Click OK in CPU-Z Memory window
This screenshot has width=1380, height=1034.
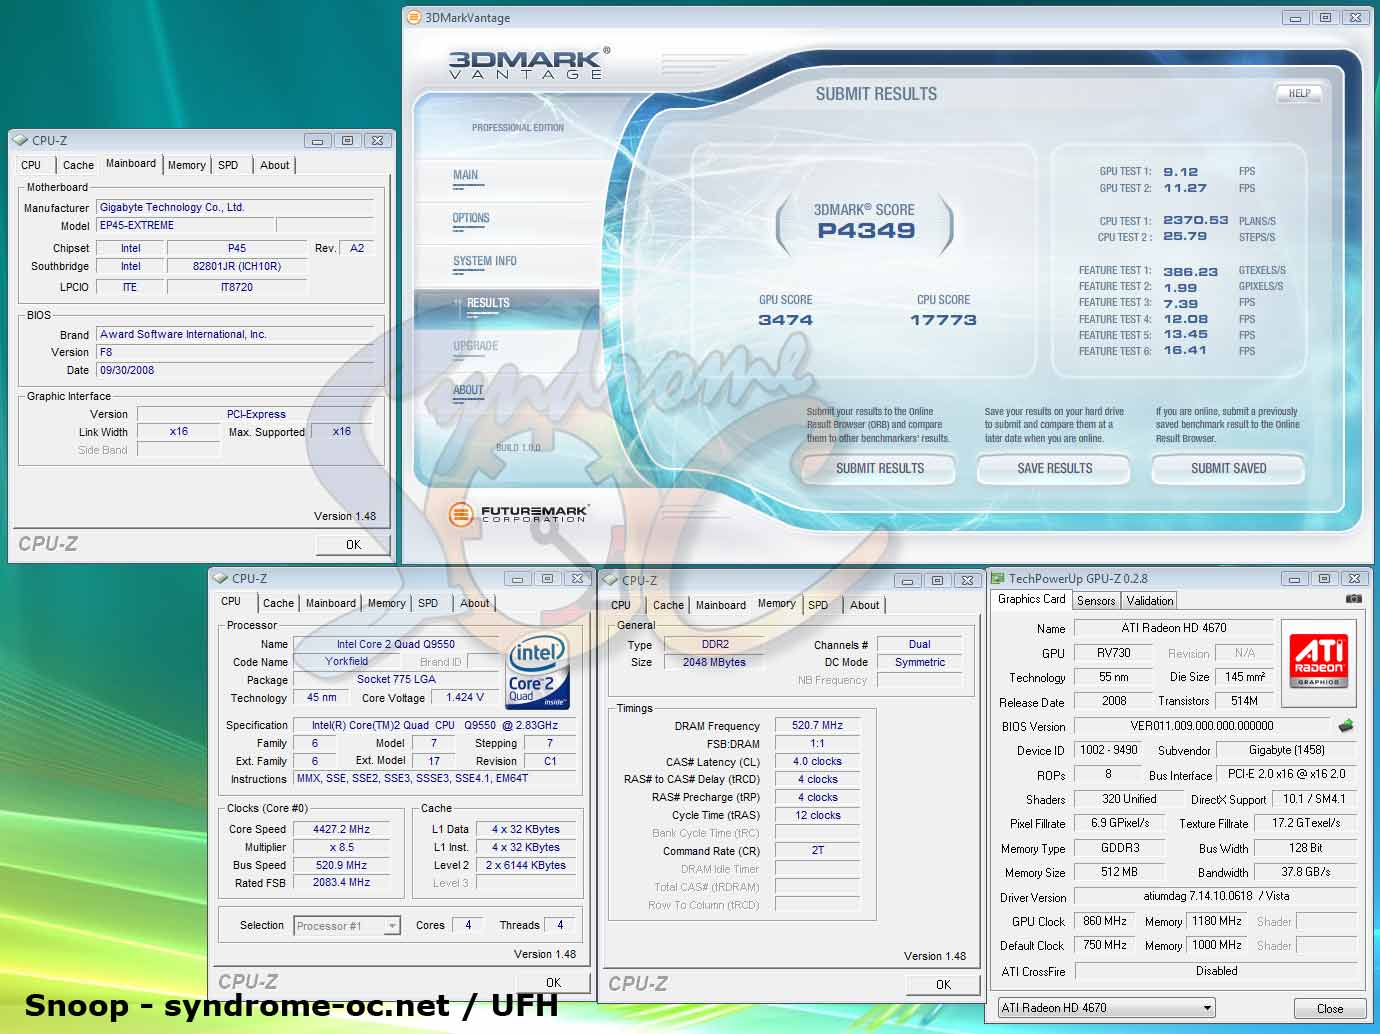click(943, 985)
